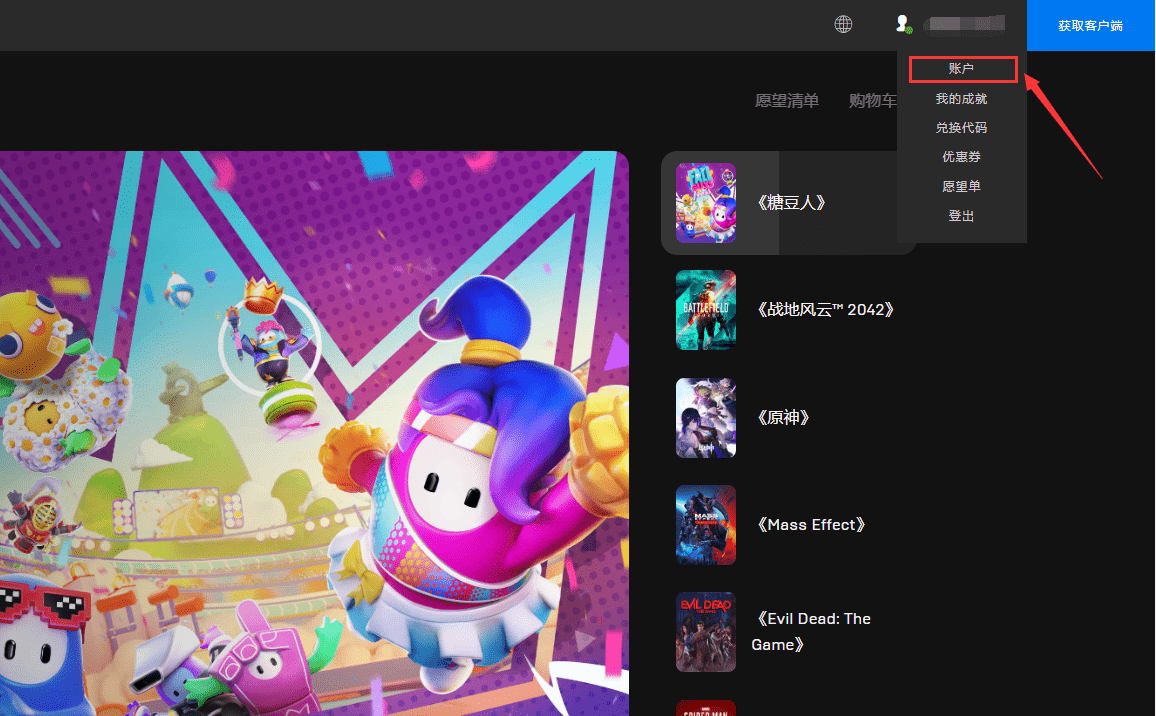This screenshot has width=1156, height=716.
Task: Click the user avatar icon in header
Action: 902,24
